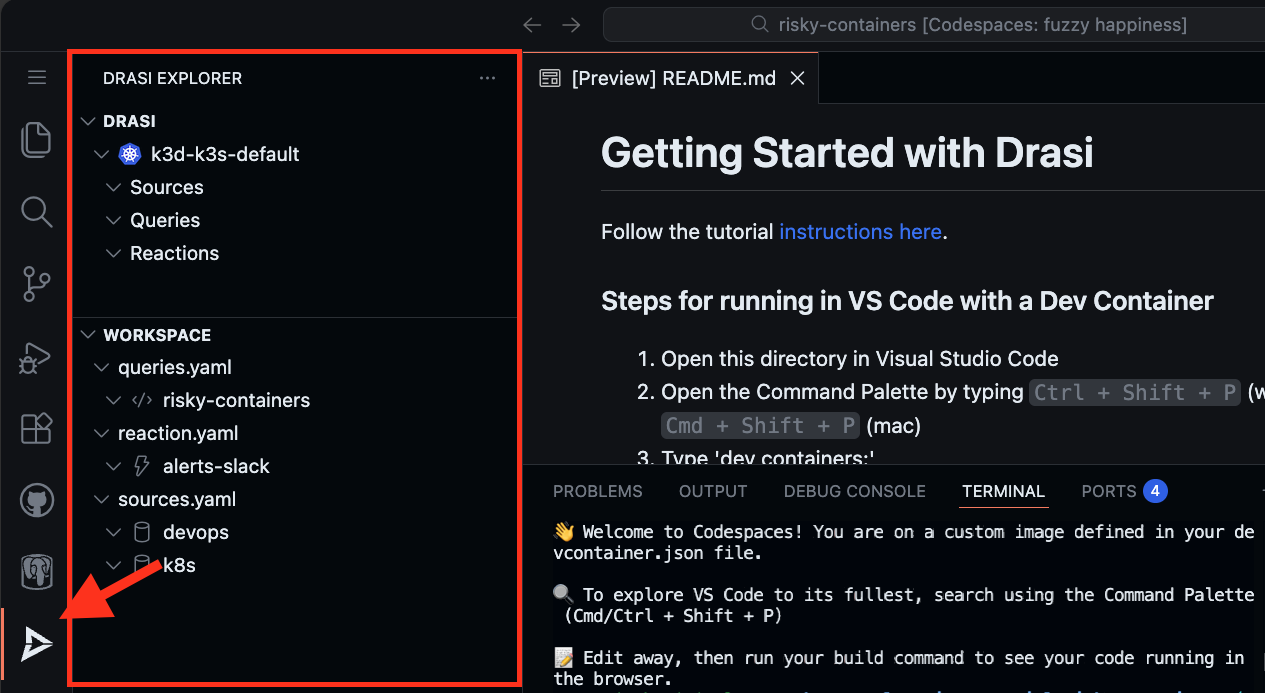Expand the Queries node

click(164, 220)
